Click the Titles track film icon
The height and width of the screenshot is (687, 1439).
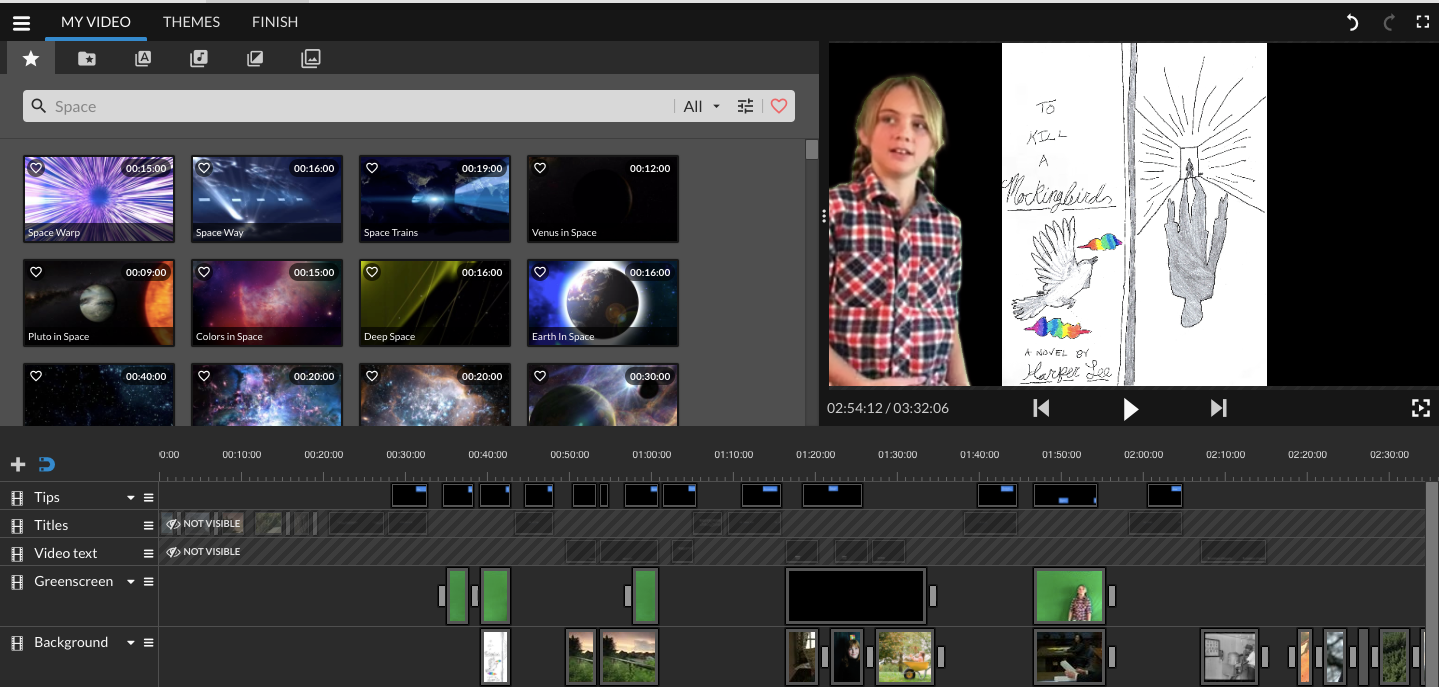pyautogui.click(x=17, y=525)
